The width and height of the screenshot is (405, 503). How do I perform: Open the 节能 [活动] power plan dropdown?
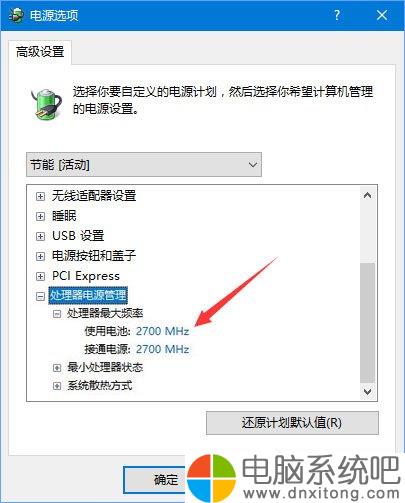click(x=144, y=165)
